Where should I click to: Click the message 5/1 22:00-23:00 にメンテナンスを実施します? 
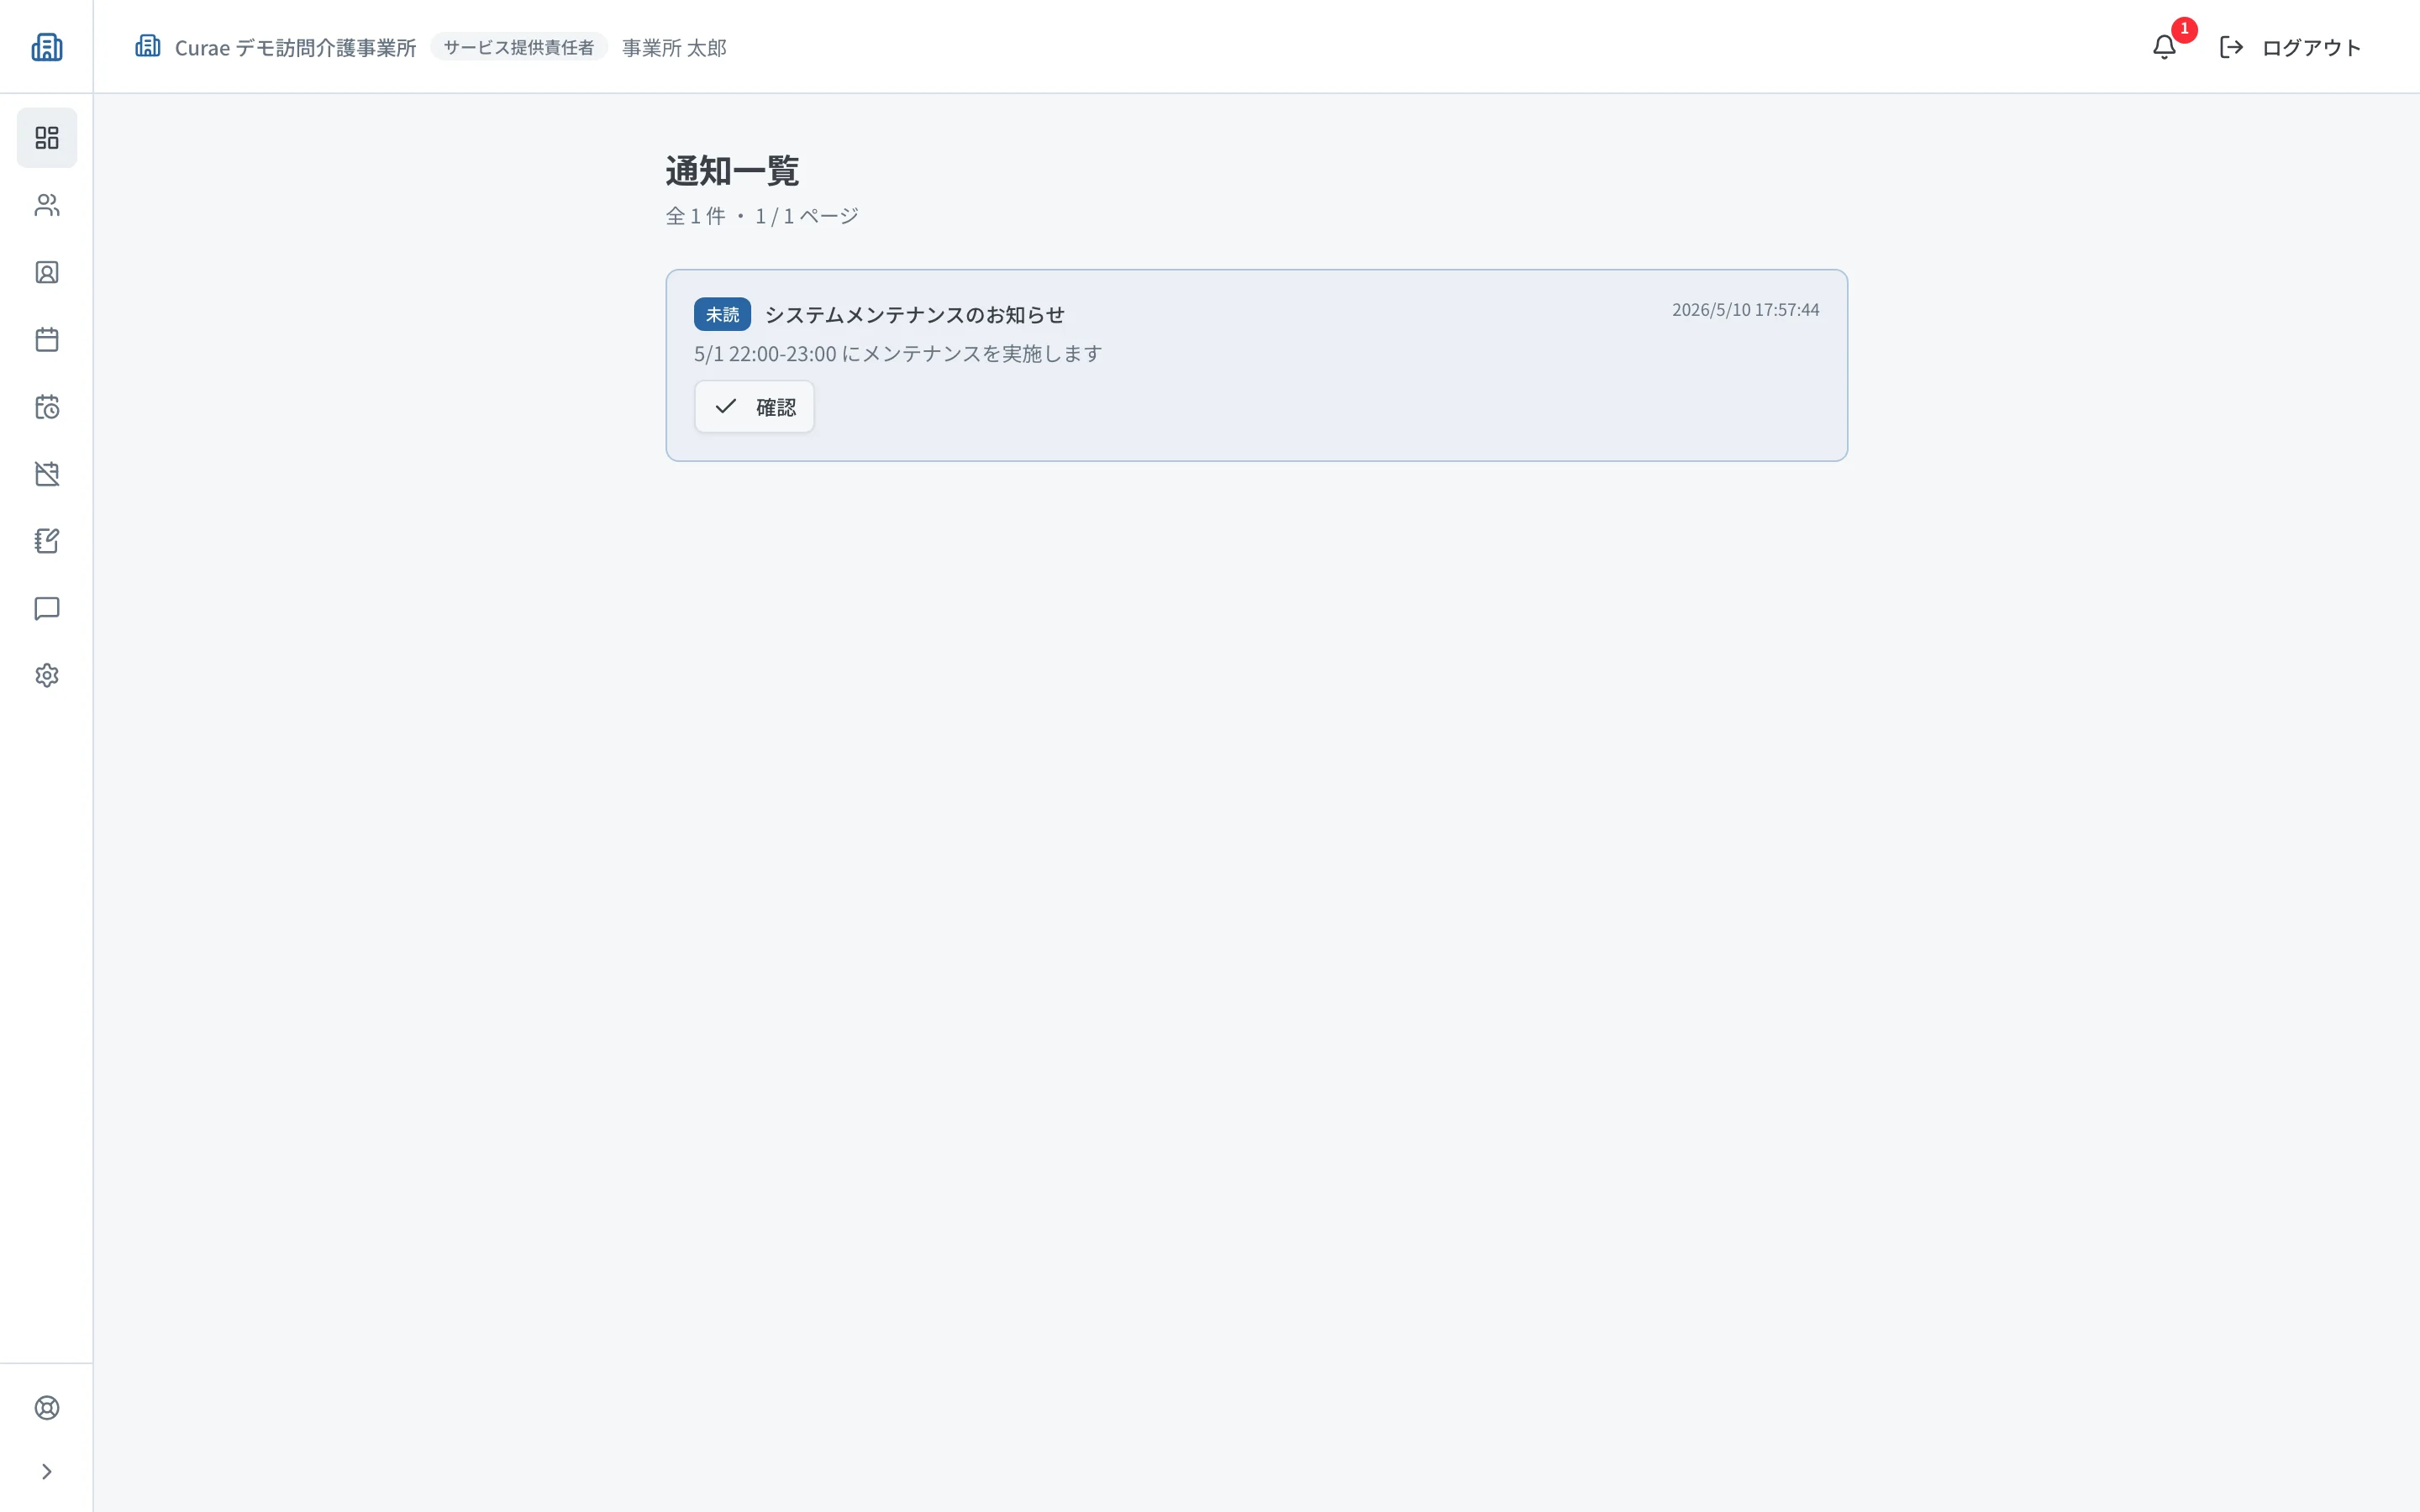coord(898,354)
